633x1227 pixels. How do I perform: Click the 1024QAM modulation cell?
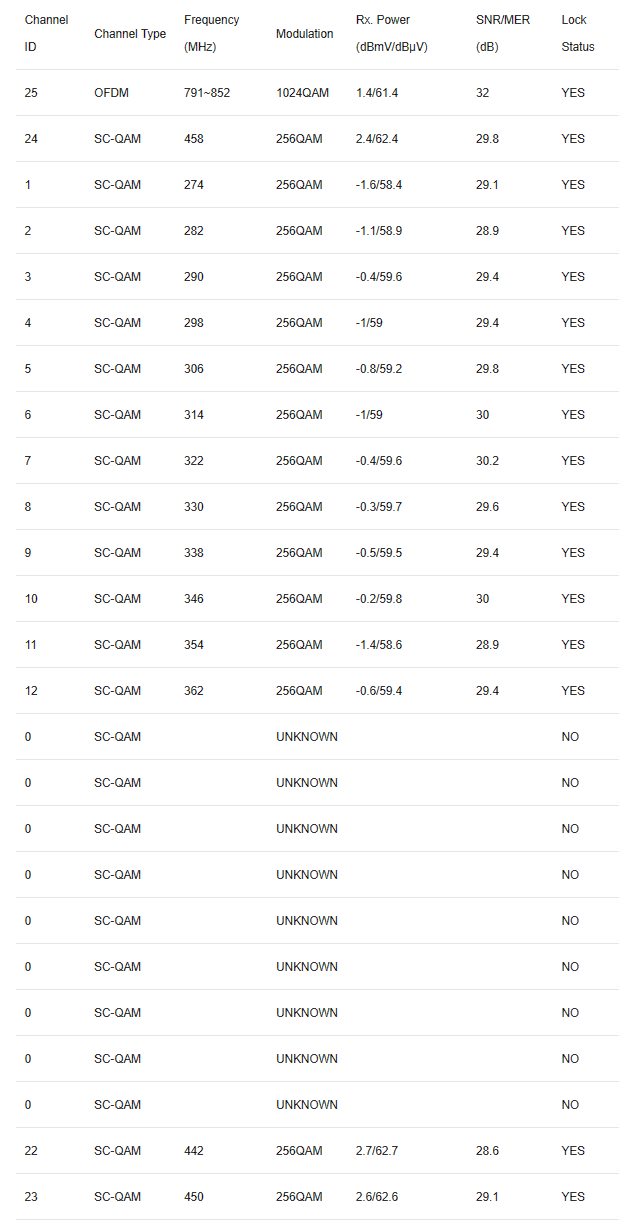click(301, 93)
